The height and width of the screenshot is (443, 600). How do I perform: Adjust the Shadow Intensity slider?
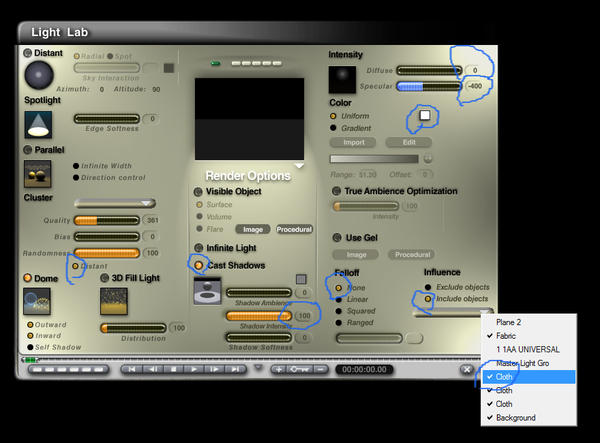pos(259,316)
